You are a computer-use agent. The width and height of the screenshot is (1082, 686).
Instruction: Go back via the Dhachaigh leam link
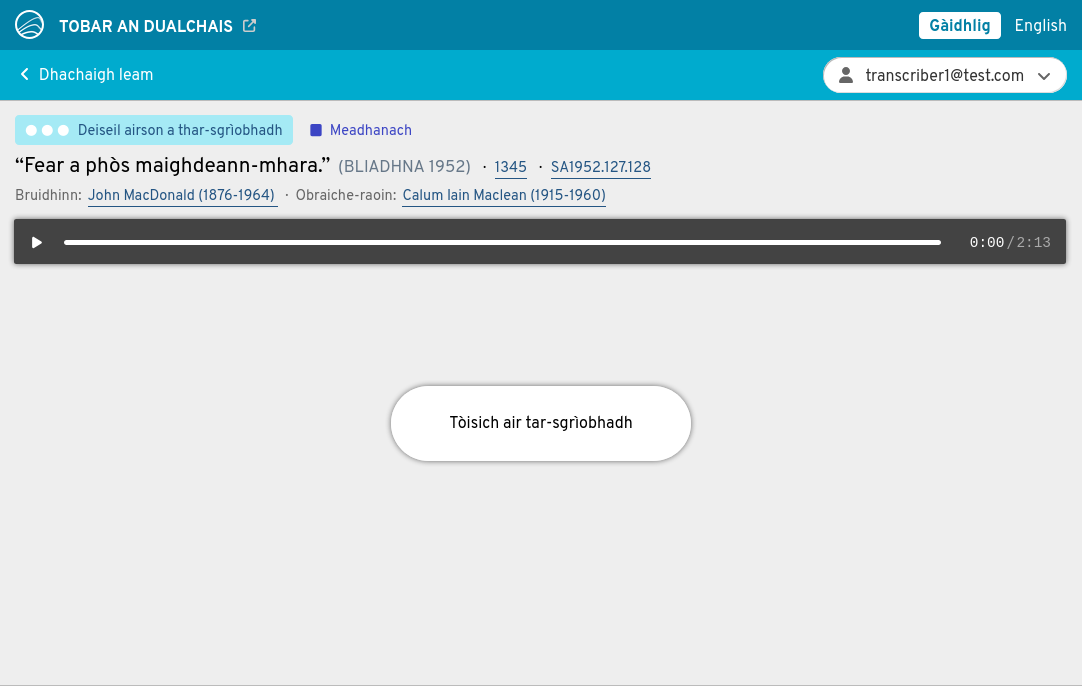pyautogui.click(x=95, y=75)
